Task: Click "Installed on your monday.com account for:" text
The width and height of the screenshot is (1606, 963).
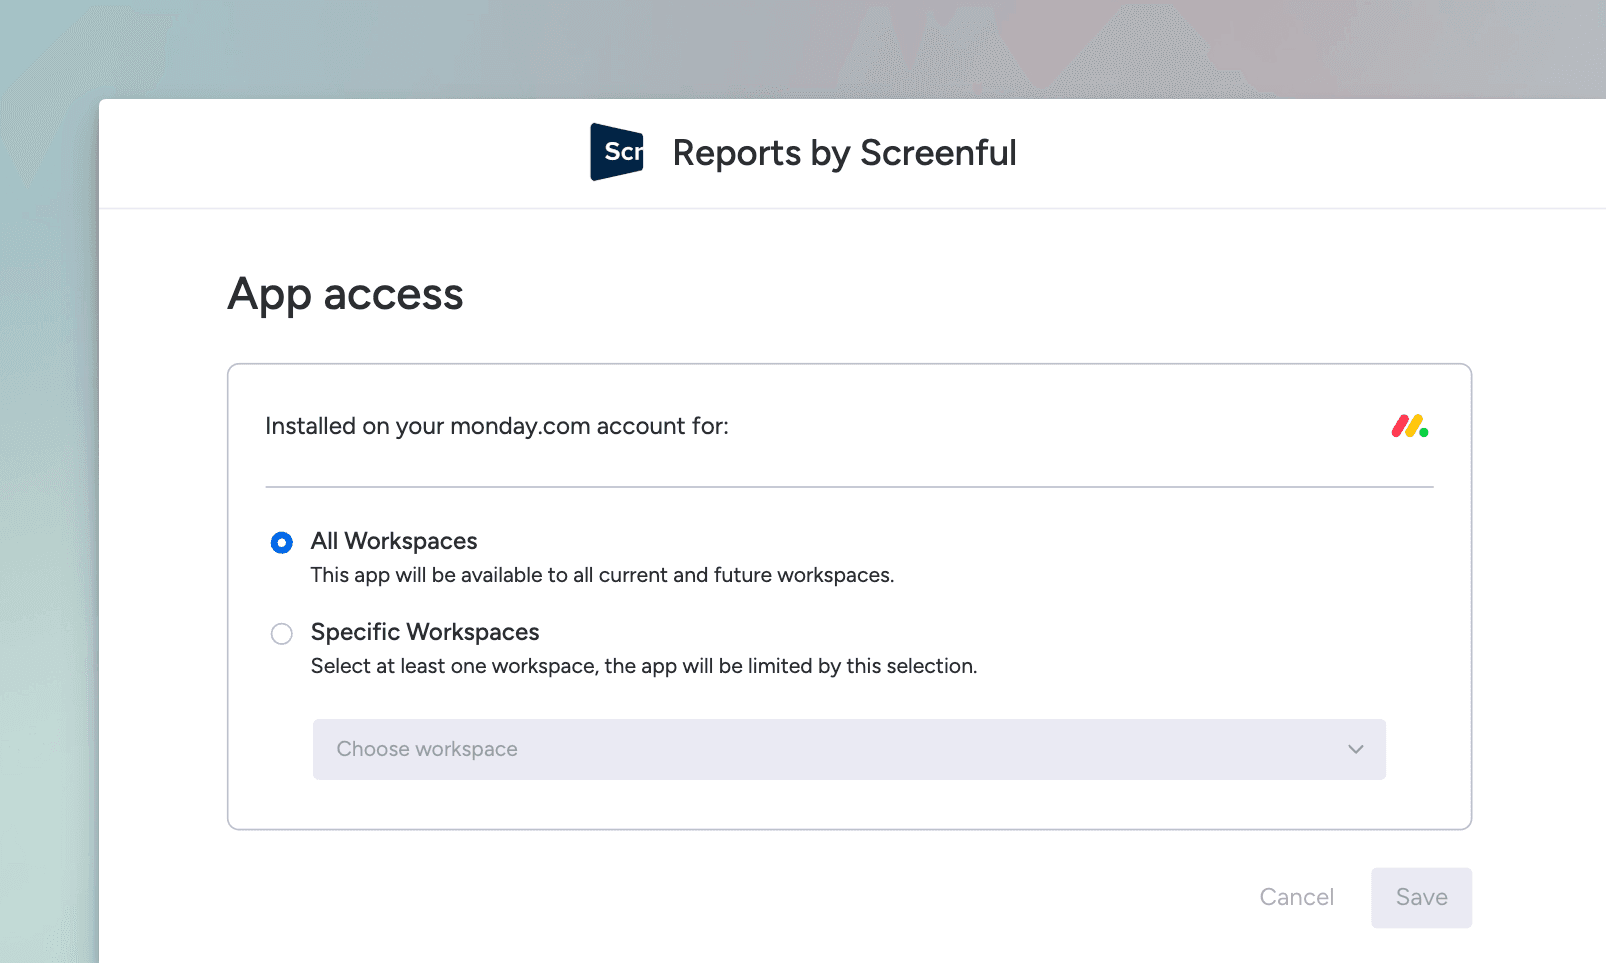Action: pyautogui.click(x=497, y=426)
